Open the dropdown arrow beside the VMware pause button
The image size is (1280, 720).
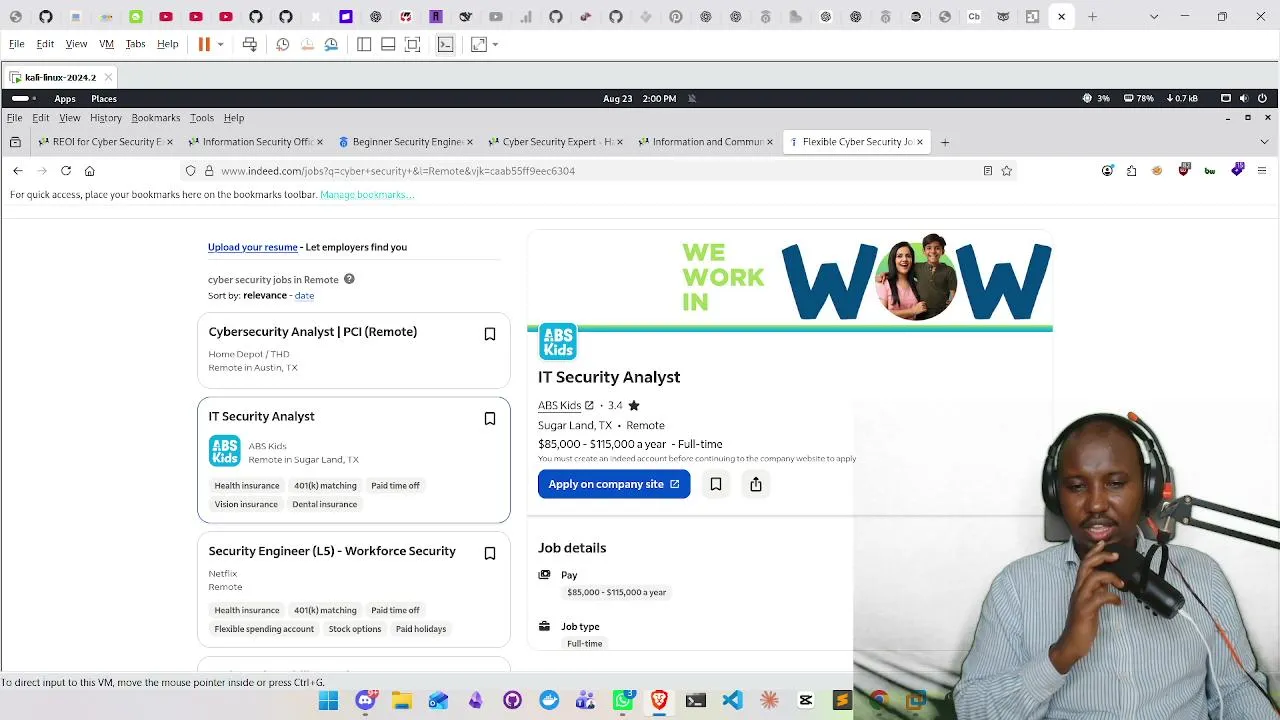point(220,44)
